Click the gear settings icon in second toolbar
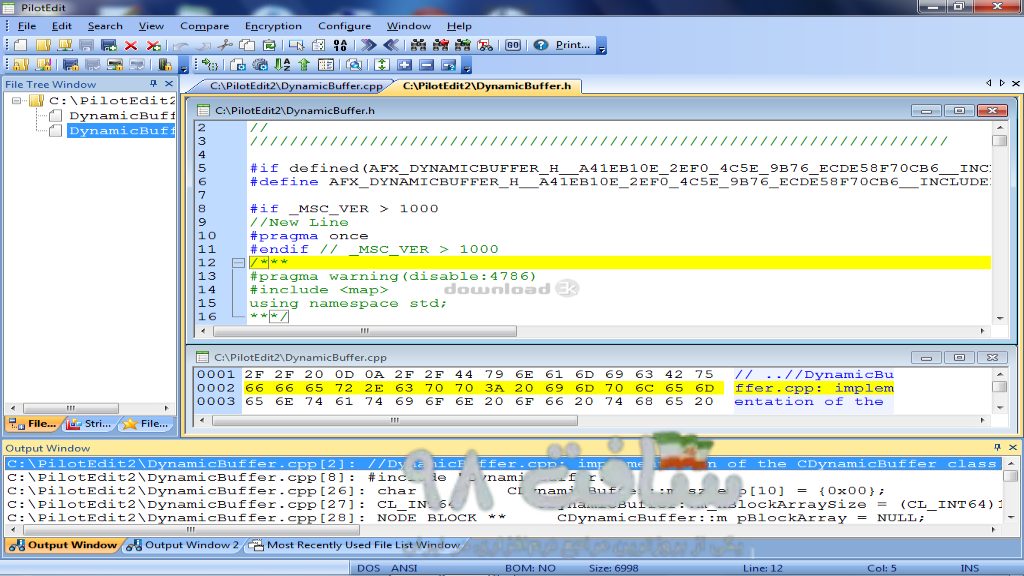Screen dimensions: 1024x576 (x=260, y=65)
